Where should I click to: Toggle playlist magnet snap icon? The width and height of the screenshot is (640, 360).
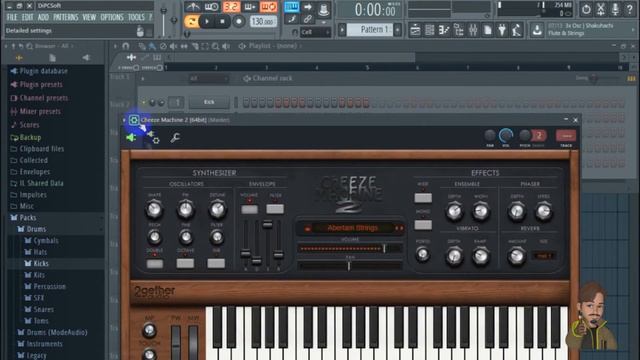(125, 46)
